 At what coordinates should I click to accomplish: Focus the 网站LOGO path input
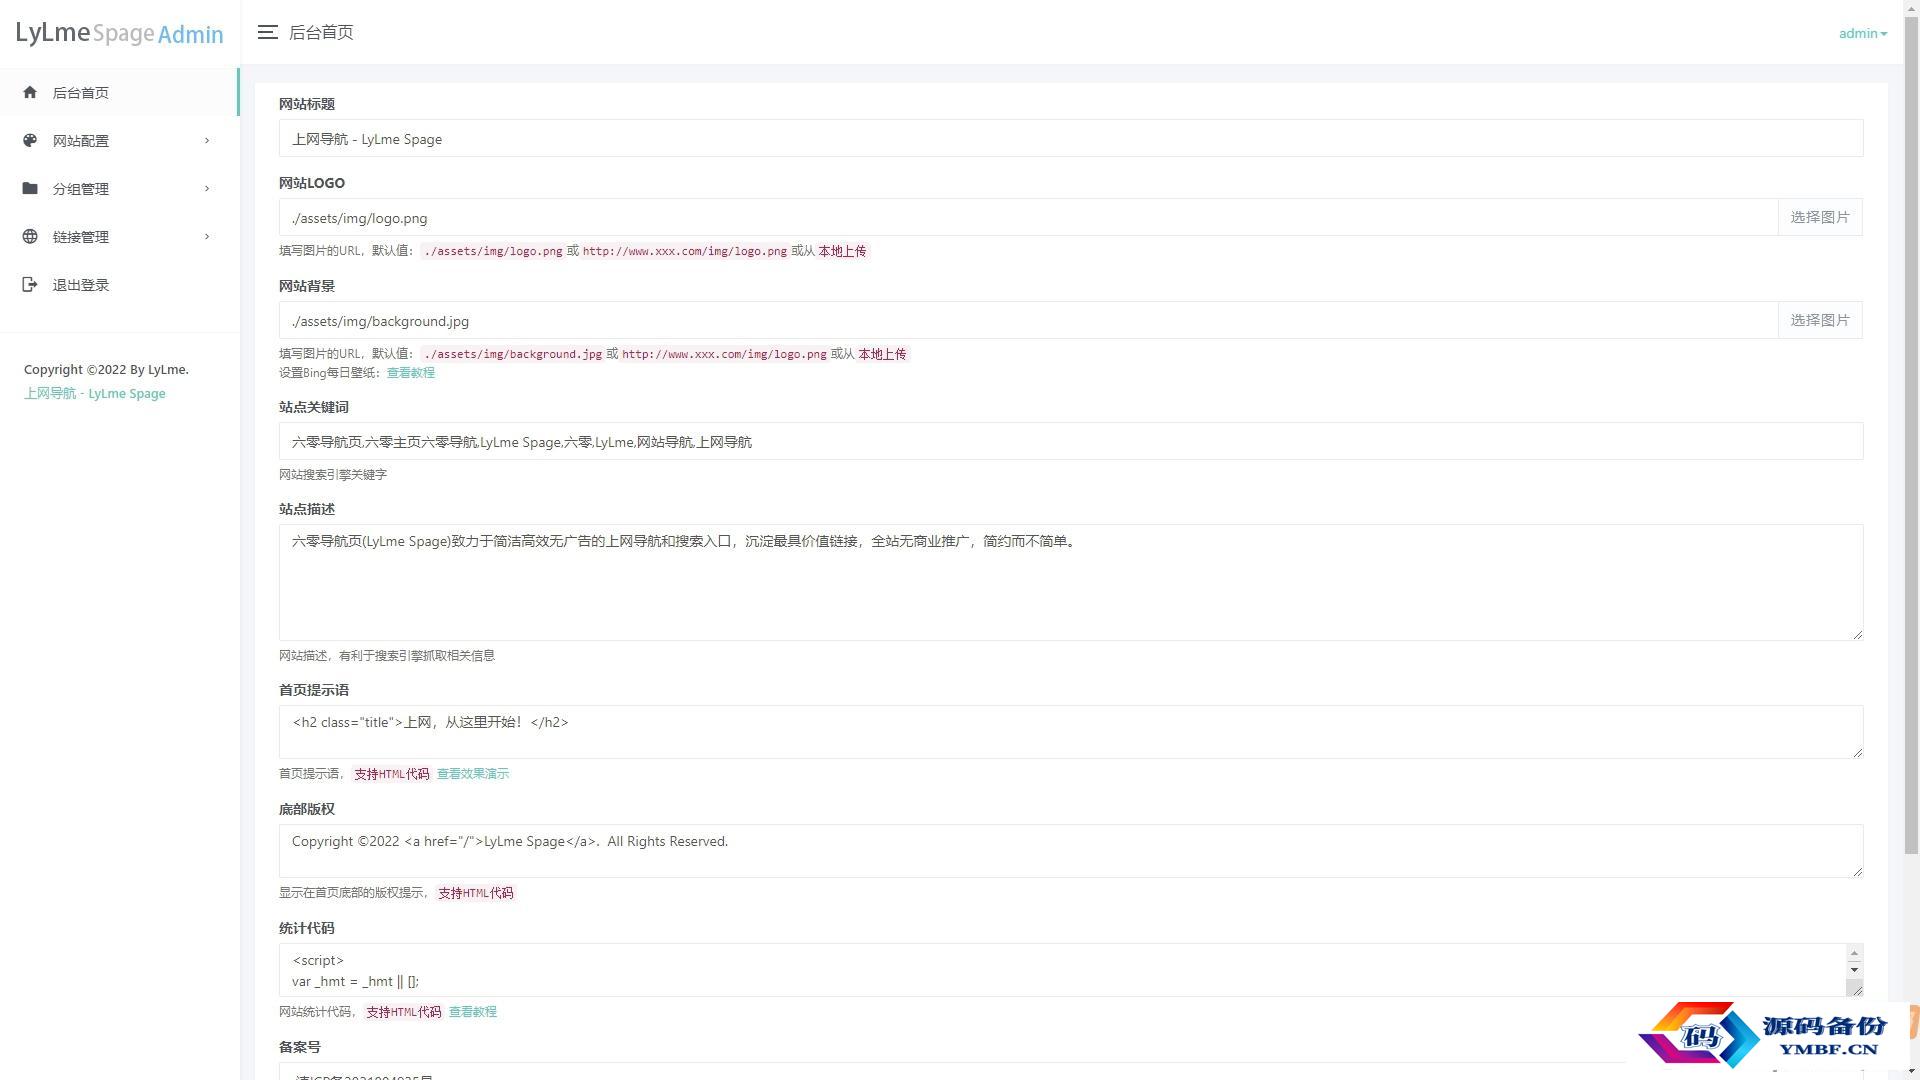pos(1028,217)
